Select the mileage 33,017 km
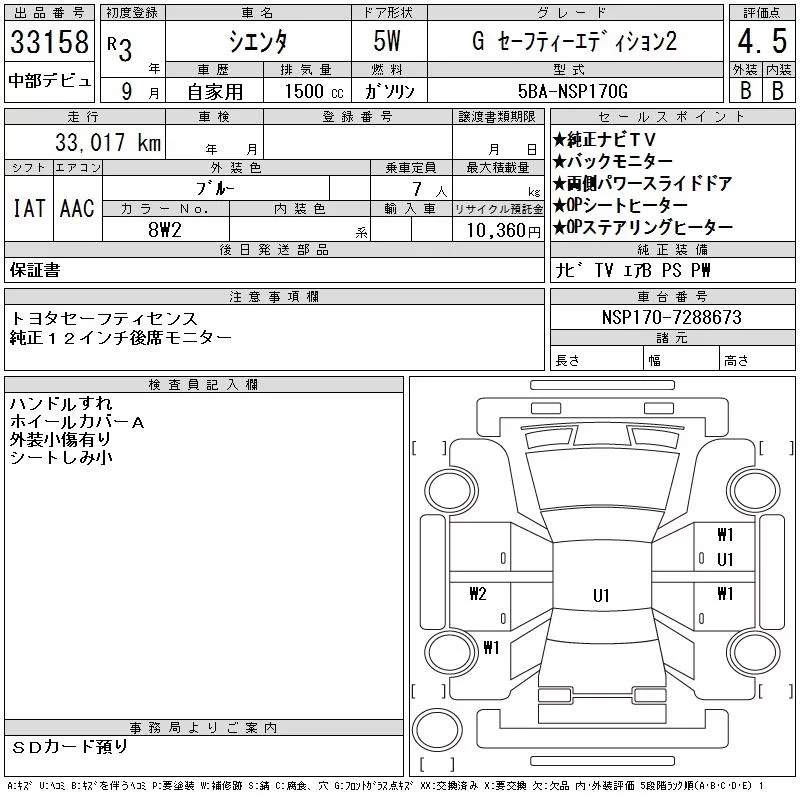Viewport: 800px width, 800px height. coord(108,142)
